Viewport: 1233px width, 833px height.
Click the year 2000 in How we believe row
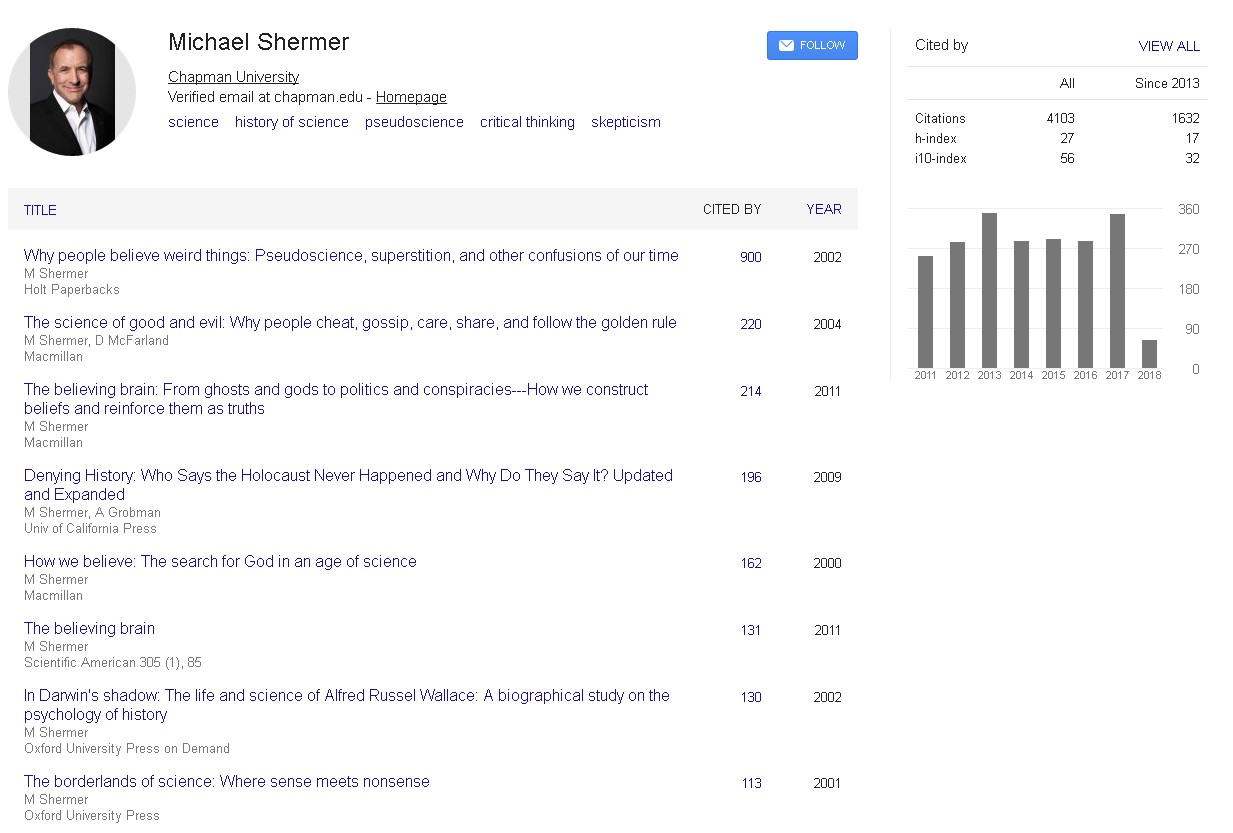pyautogui.click(x=827, y=563)
